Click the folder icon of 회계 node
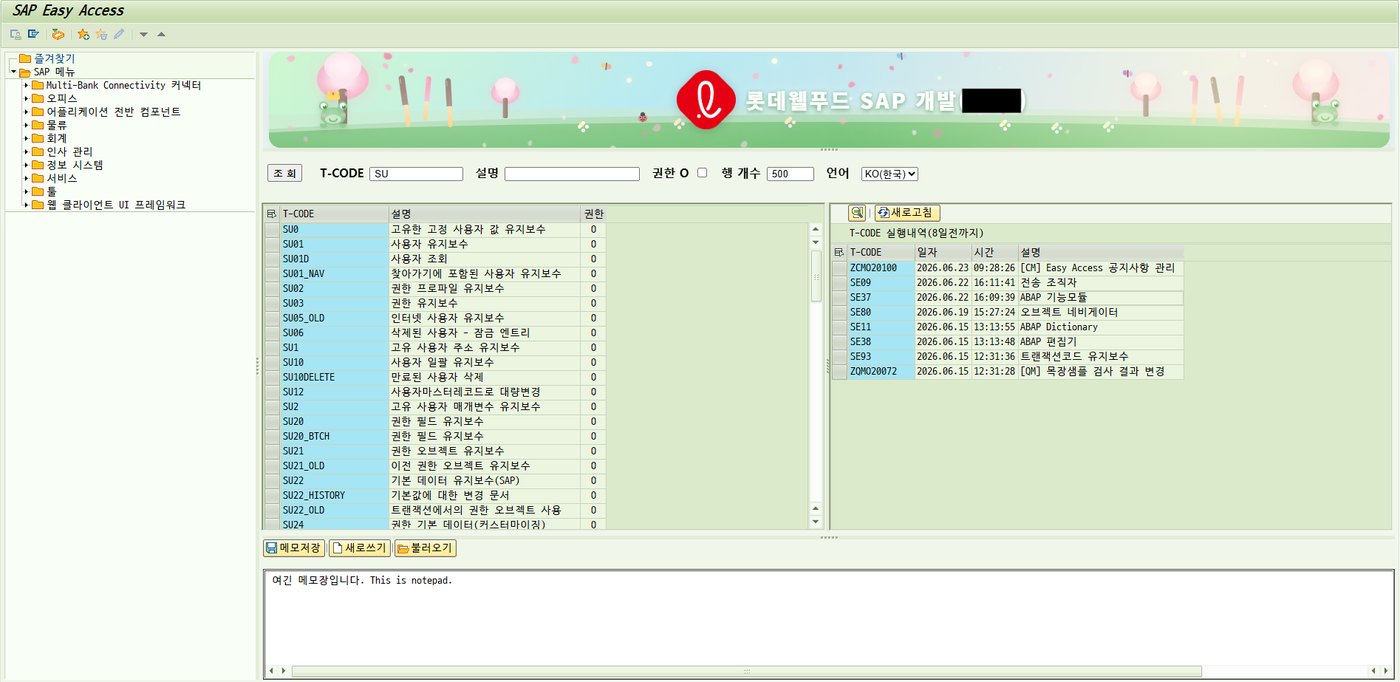Viewport: 1400px width, 682px height. pos(38,138)
